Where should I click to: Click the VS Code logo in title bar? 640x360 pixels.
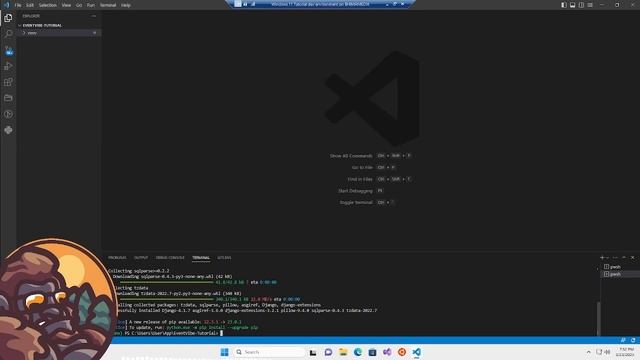coord(6,5)
